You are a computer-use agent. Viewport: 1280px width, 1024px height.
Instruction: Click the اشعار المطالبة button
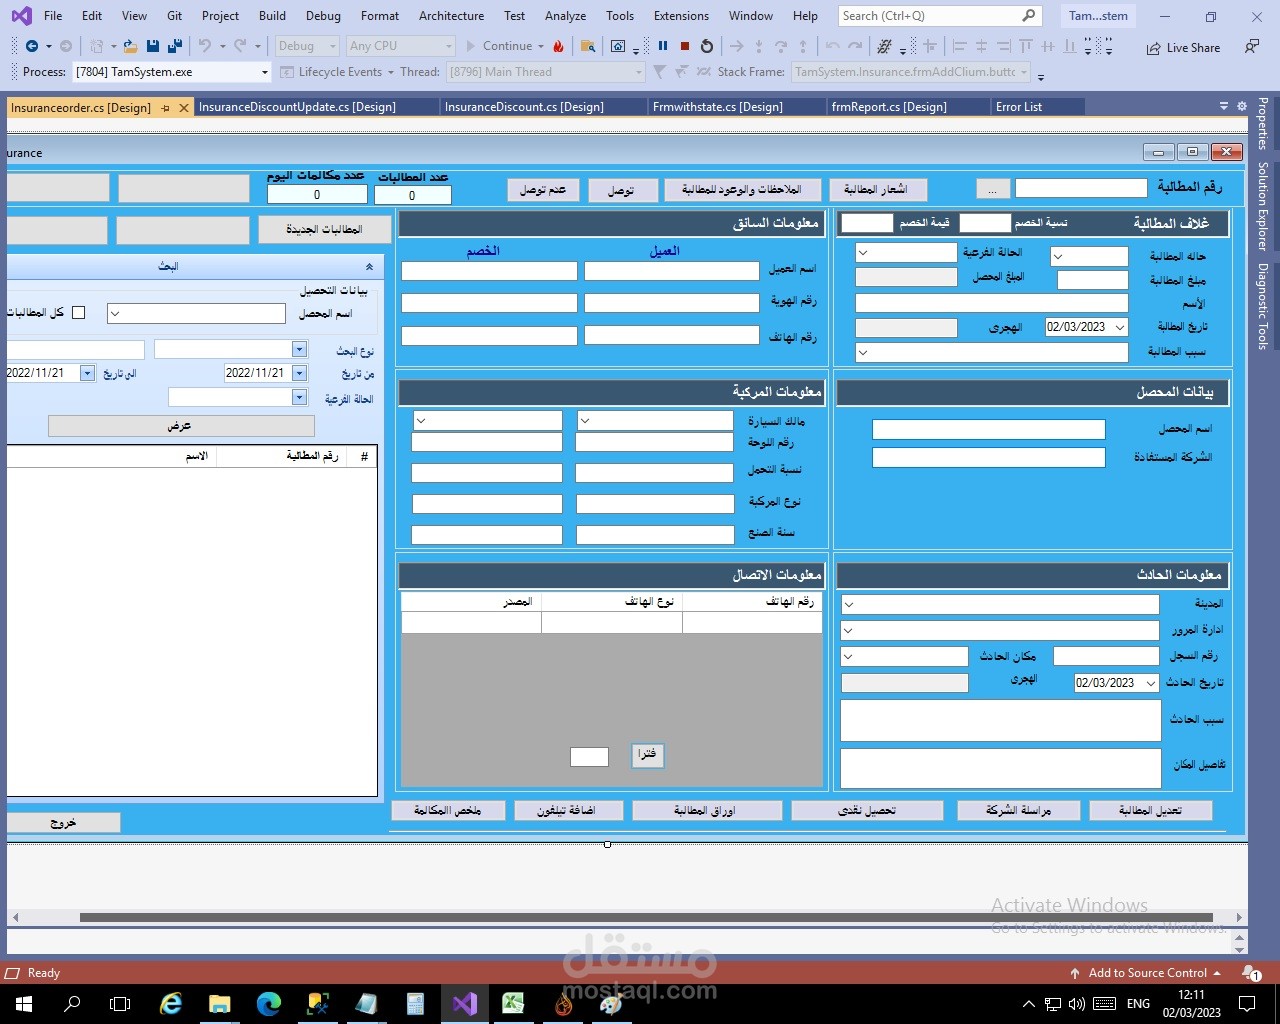[x=877, y=190]
